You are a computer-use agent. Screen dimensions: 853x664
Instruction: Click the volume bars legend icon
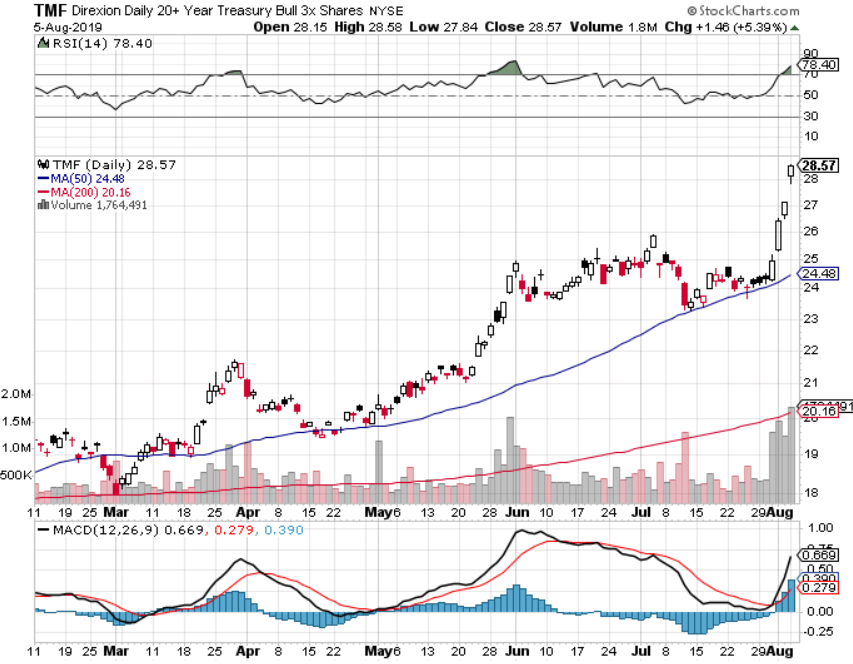[43, 205]
